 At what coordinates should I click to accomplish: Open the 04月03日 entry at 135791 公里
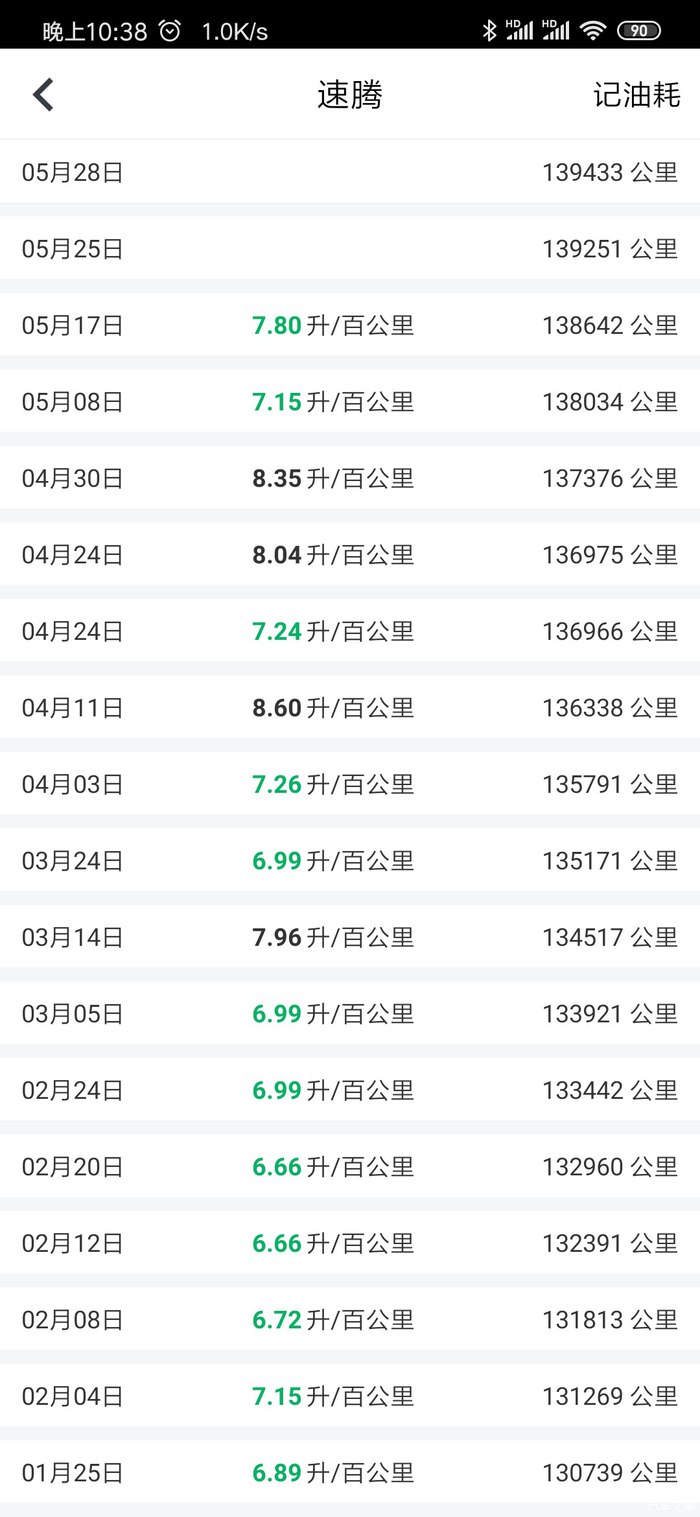(350, 784)
